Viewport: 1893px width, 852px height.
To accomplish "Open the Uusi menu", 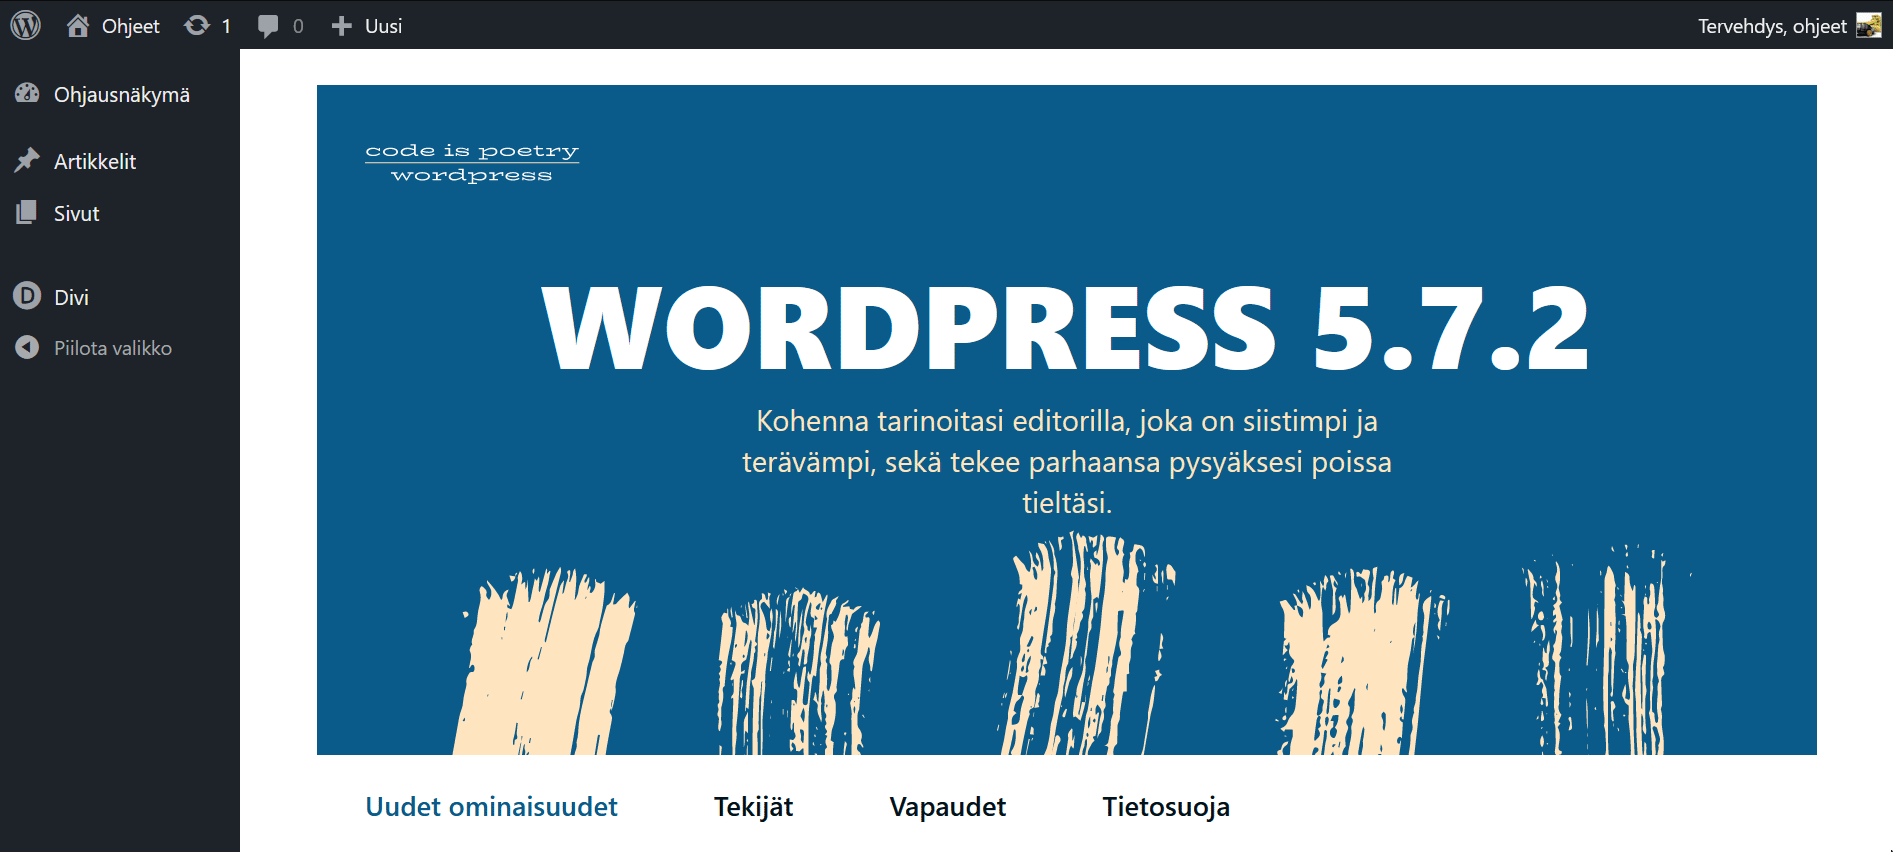I will point(383,26).
